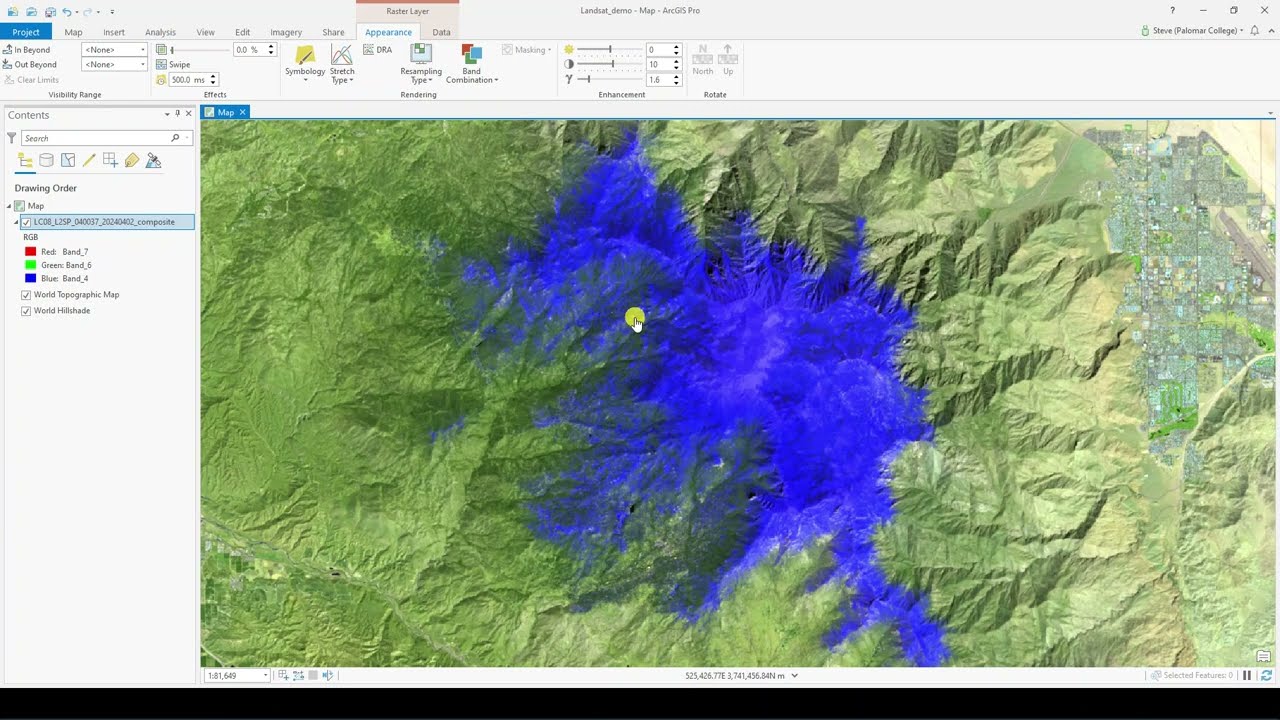Collapse the composite layer legend
1280x720 pixels.
coord(16,222)
